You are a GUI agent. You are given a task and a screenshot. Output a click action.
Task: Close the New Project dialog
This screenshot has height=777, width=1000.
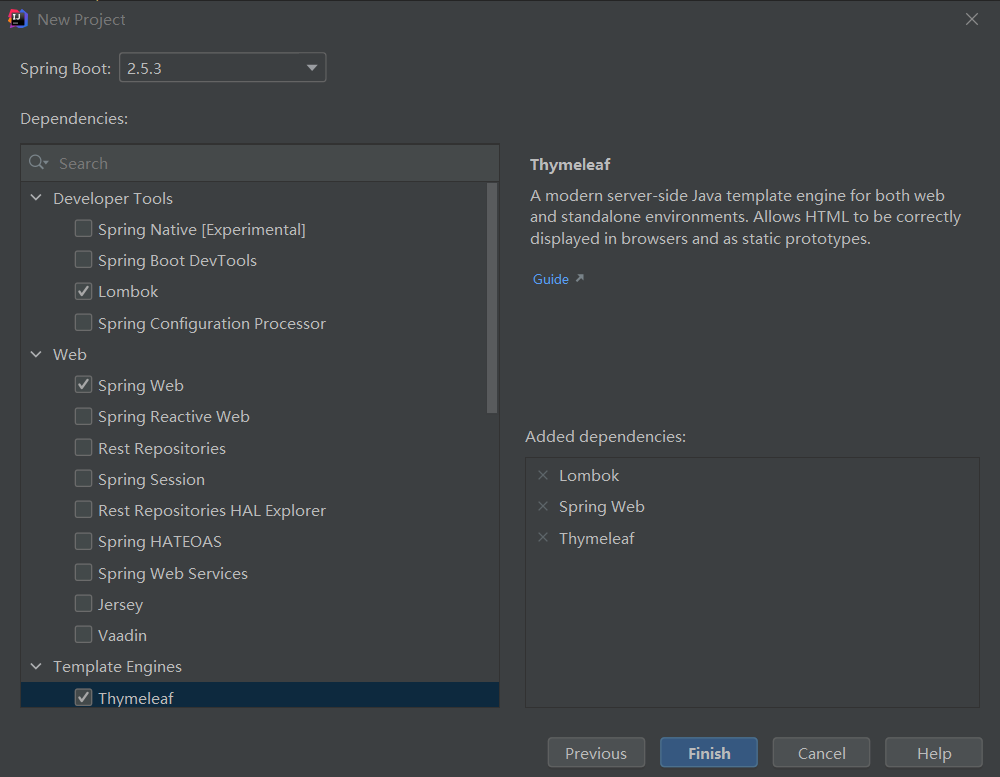pos(971,19)
